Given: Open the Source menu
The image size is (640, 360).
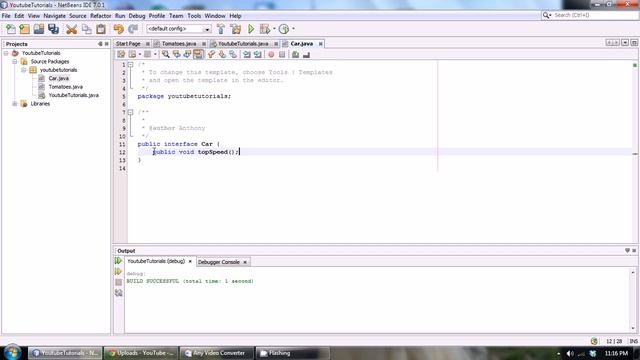Looking at the screenshot, I should (x=78, y=16).
